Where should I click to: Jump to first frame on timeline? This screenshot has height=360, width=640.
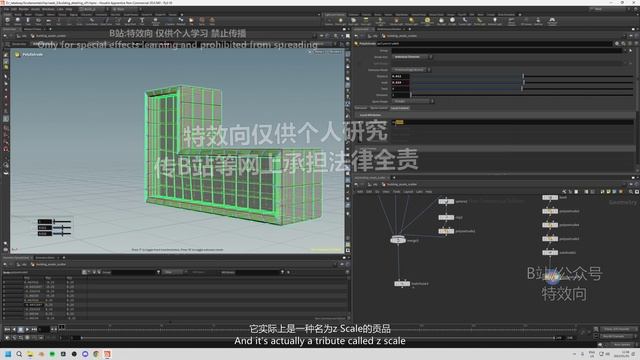(7, 329)
